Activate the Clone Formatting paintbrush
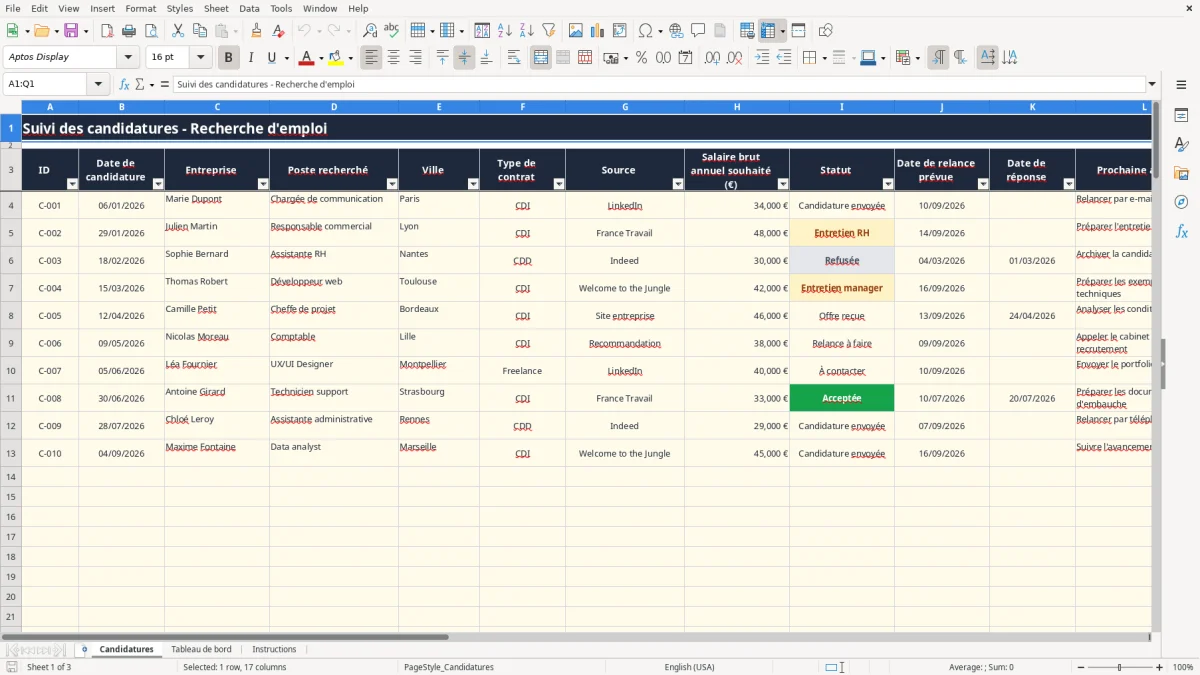Image resolution: width=1200 pixels, height=675 pixels. (257, 31)
